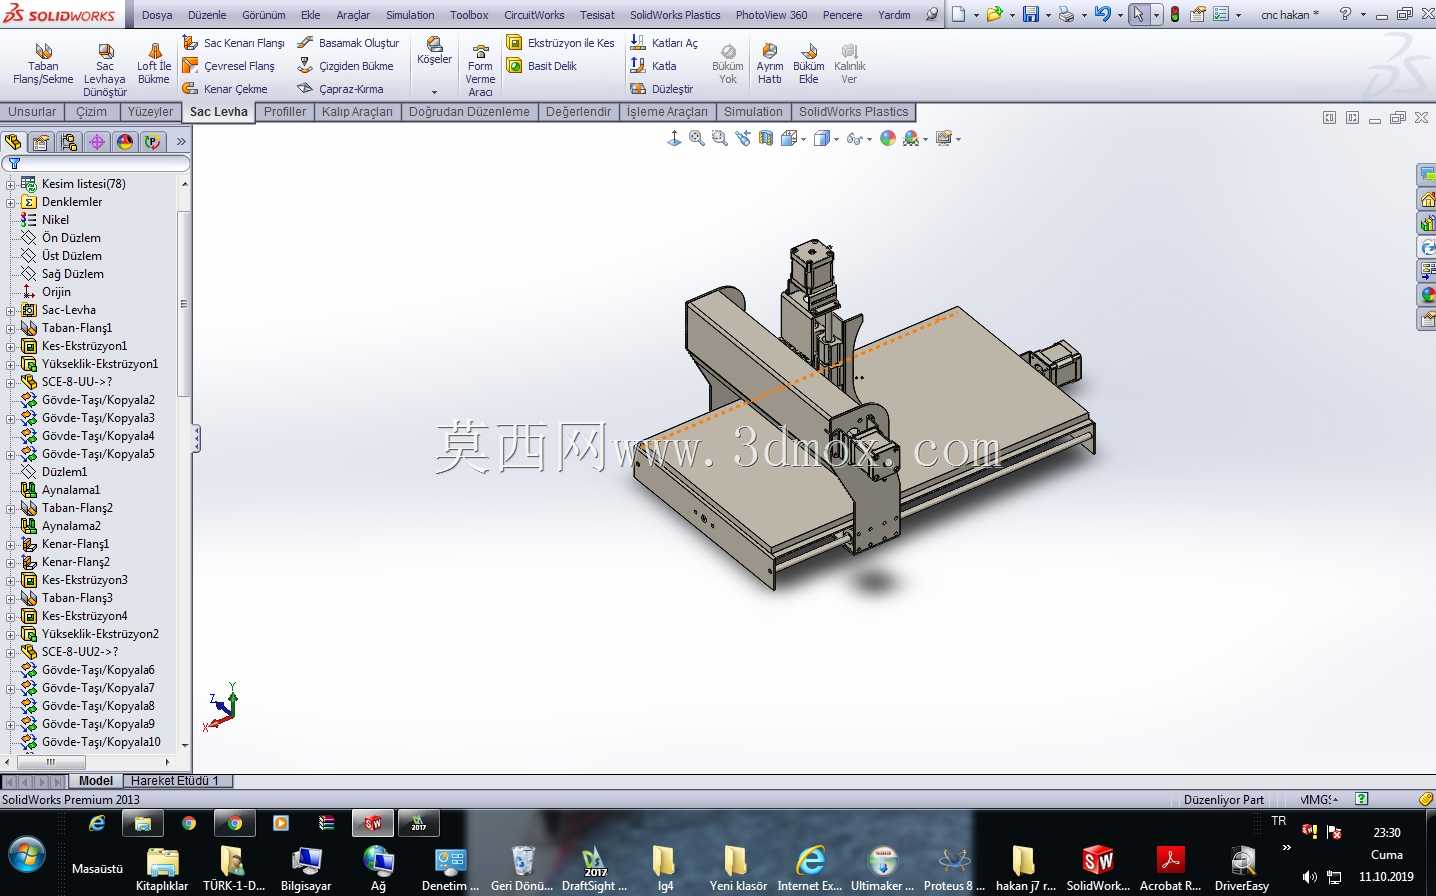Open the Araçlar menu

353,15
